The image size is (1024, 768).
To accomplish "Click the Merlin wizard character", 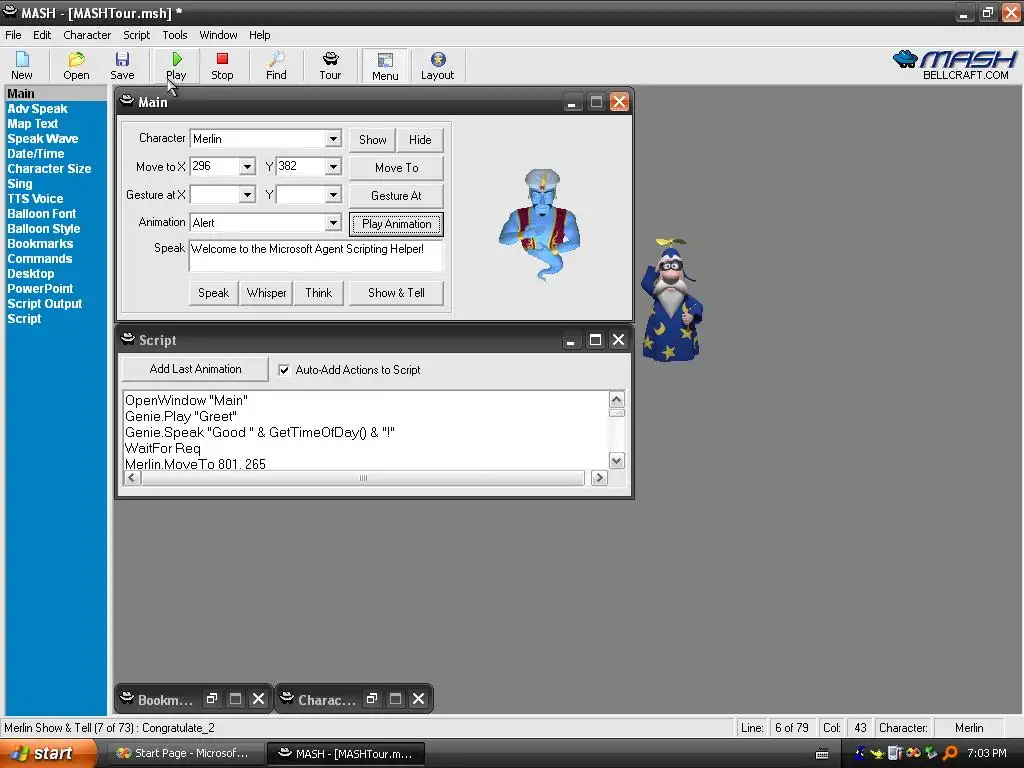I will point(673,299).
